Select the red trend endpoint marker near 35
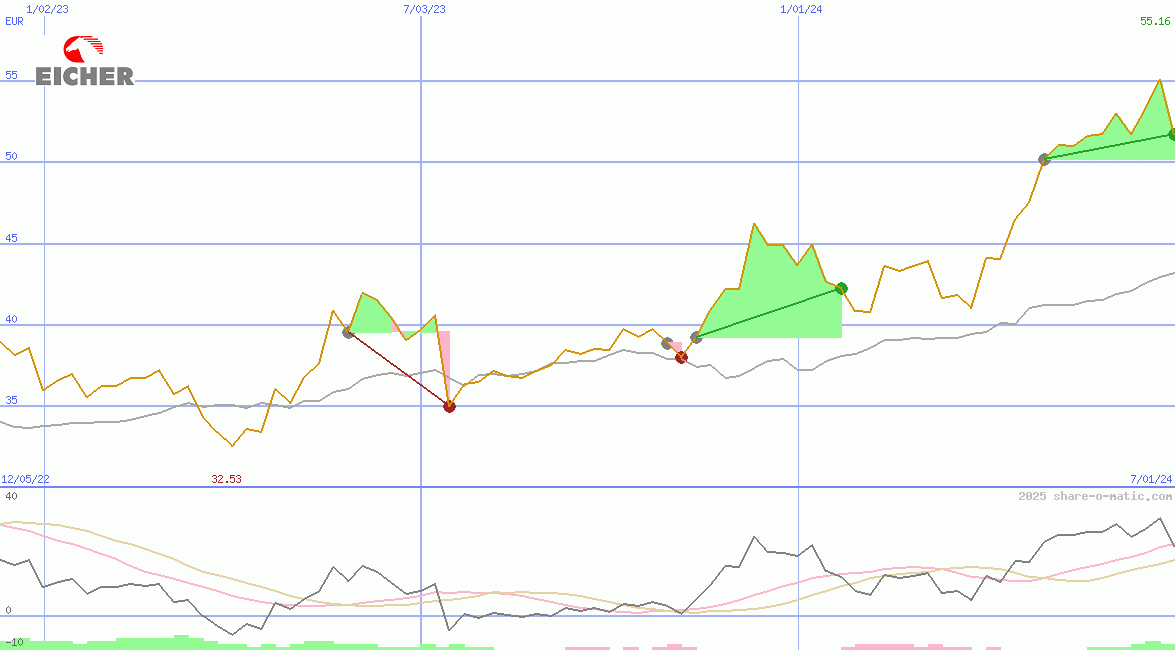Viewport: 1175px width, 650px height. [x=450, y=406]
